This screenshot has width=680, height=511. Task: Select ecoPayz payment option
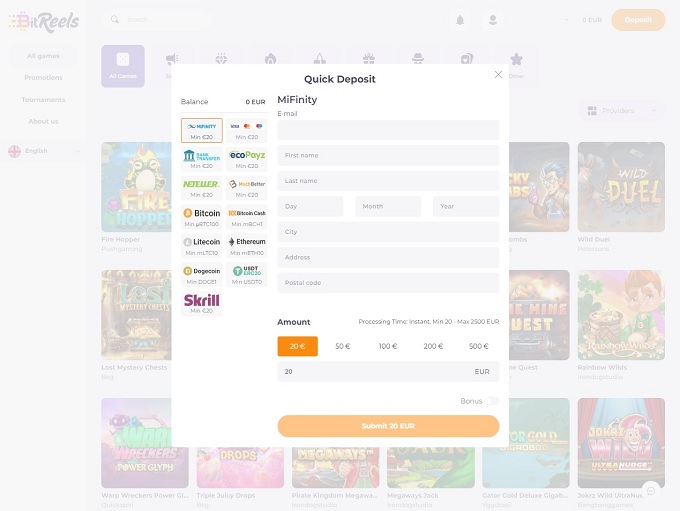click(246, 158)
